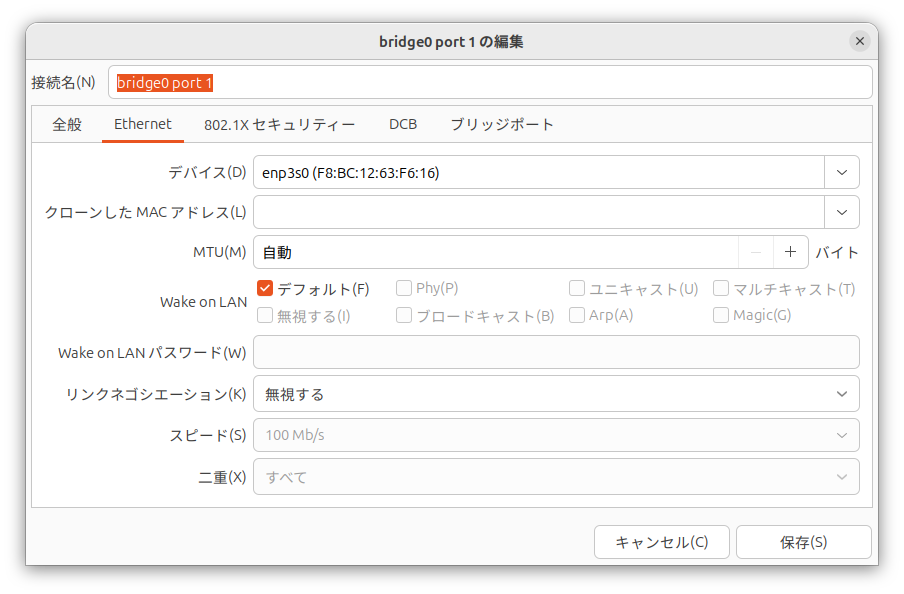Uncheck the デフォルト Wake on LAN checkbox
Viewport: 904px width, 594px height.
266,289
